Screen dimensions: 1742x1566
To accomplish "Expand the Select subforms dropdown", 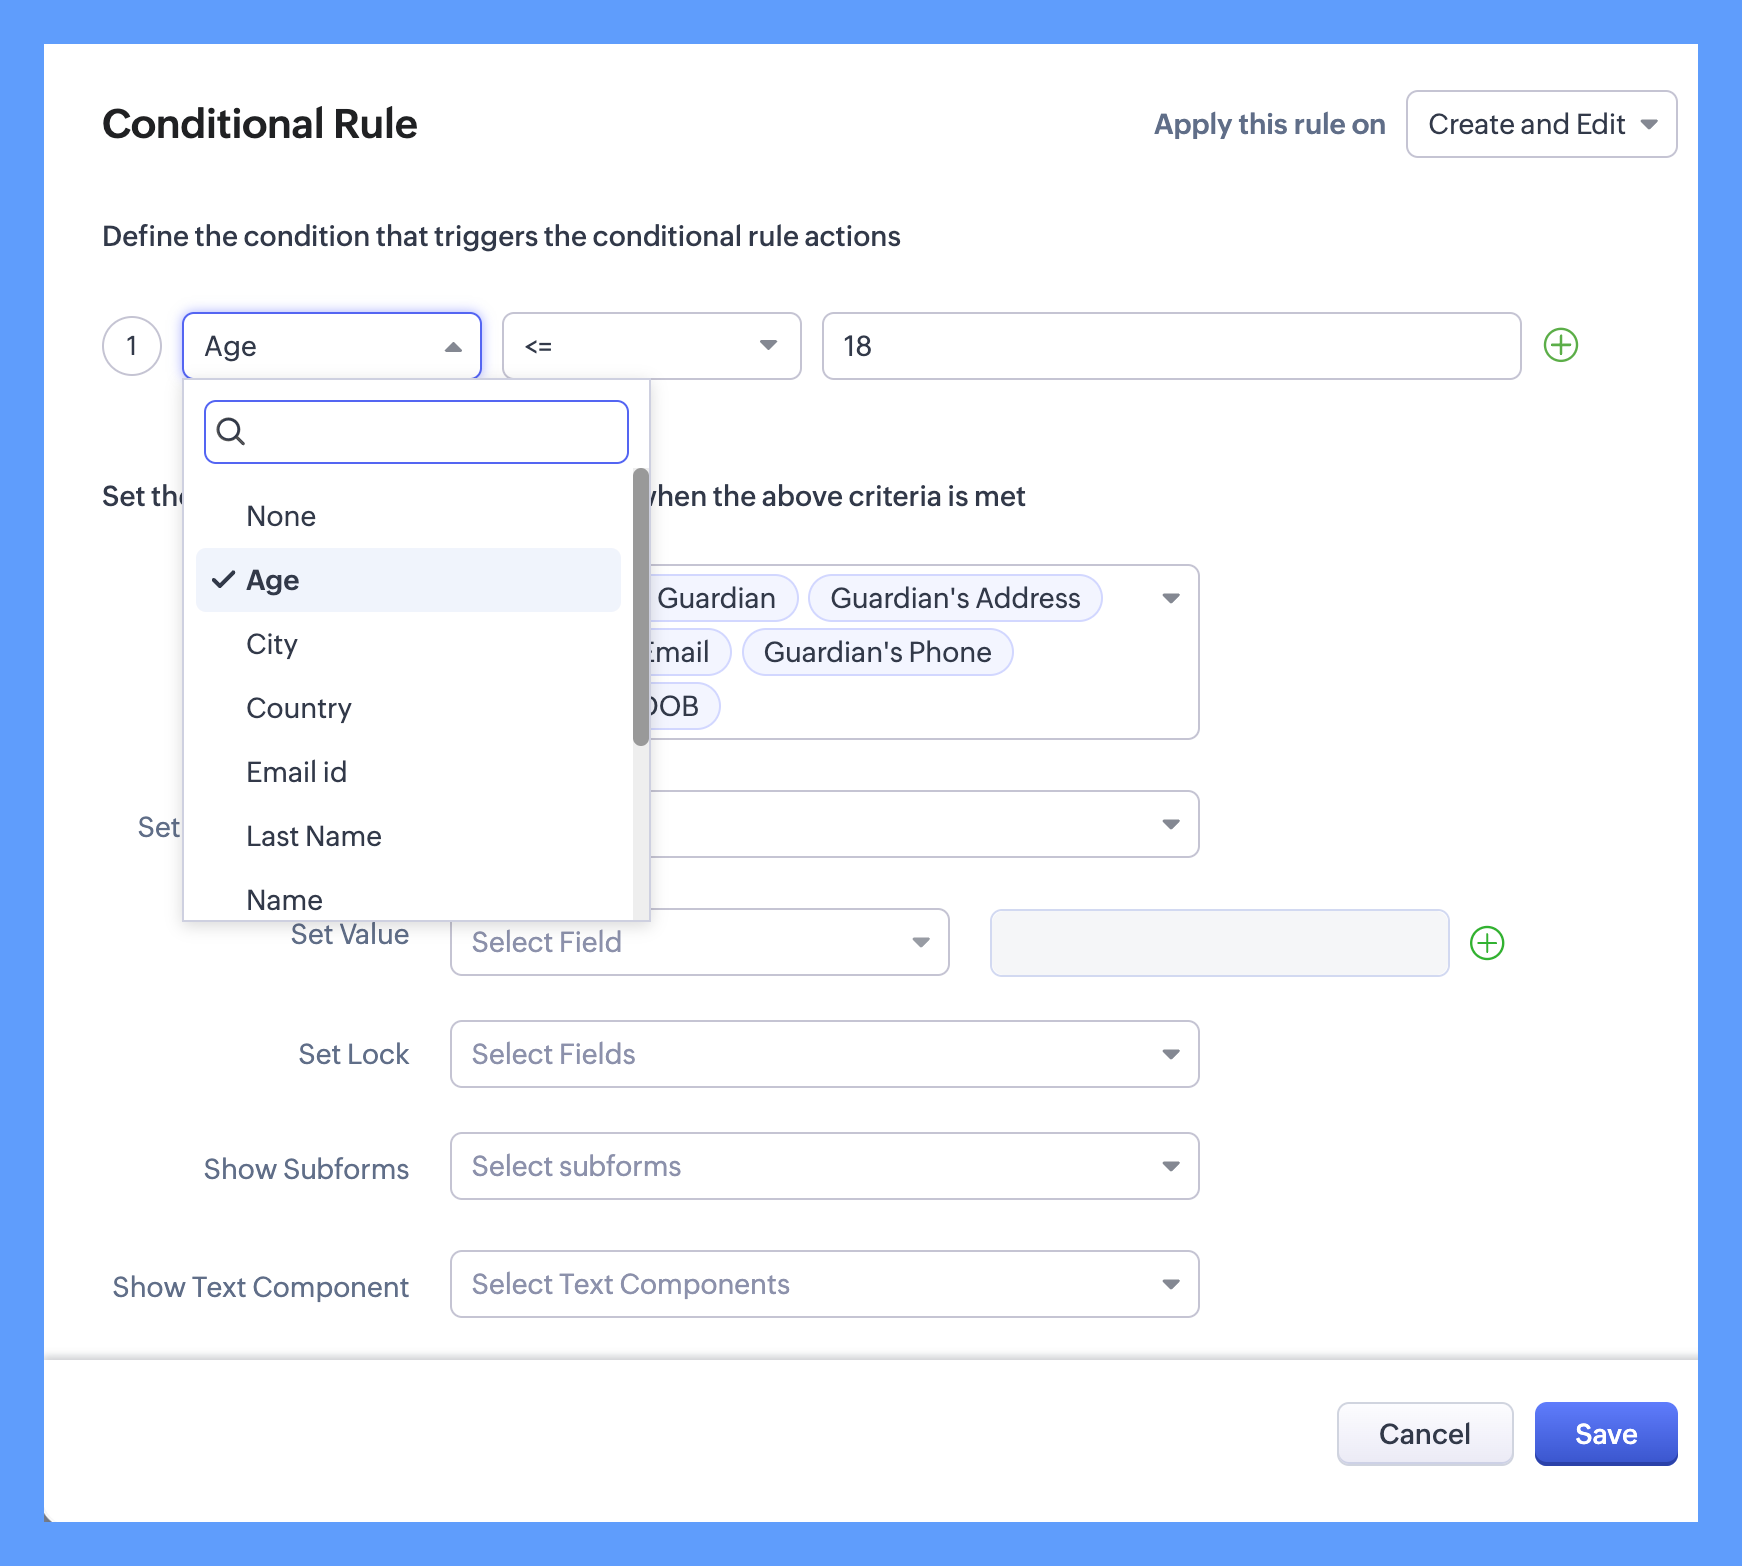I will point(824,1166).
